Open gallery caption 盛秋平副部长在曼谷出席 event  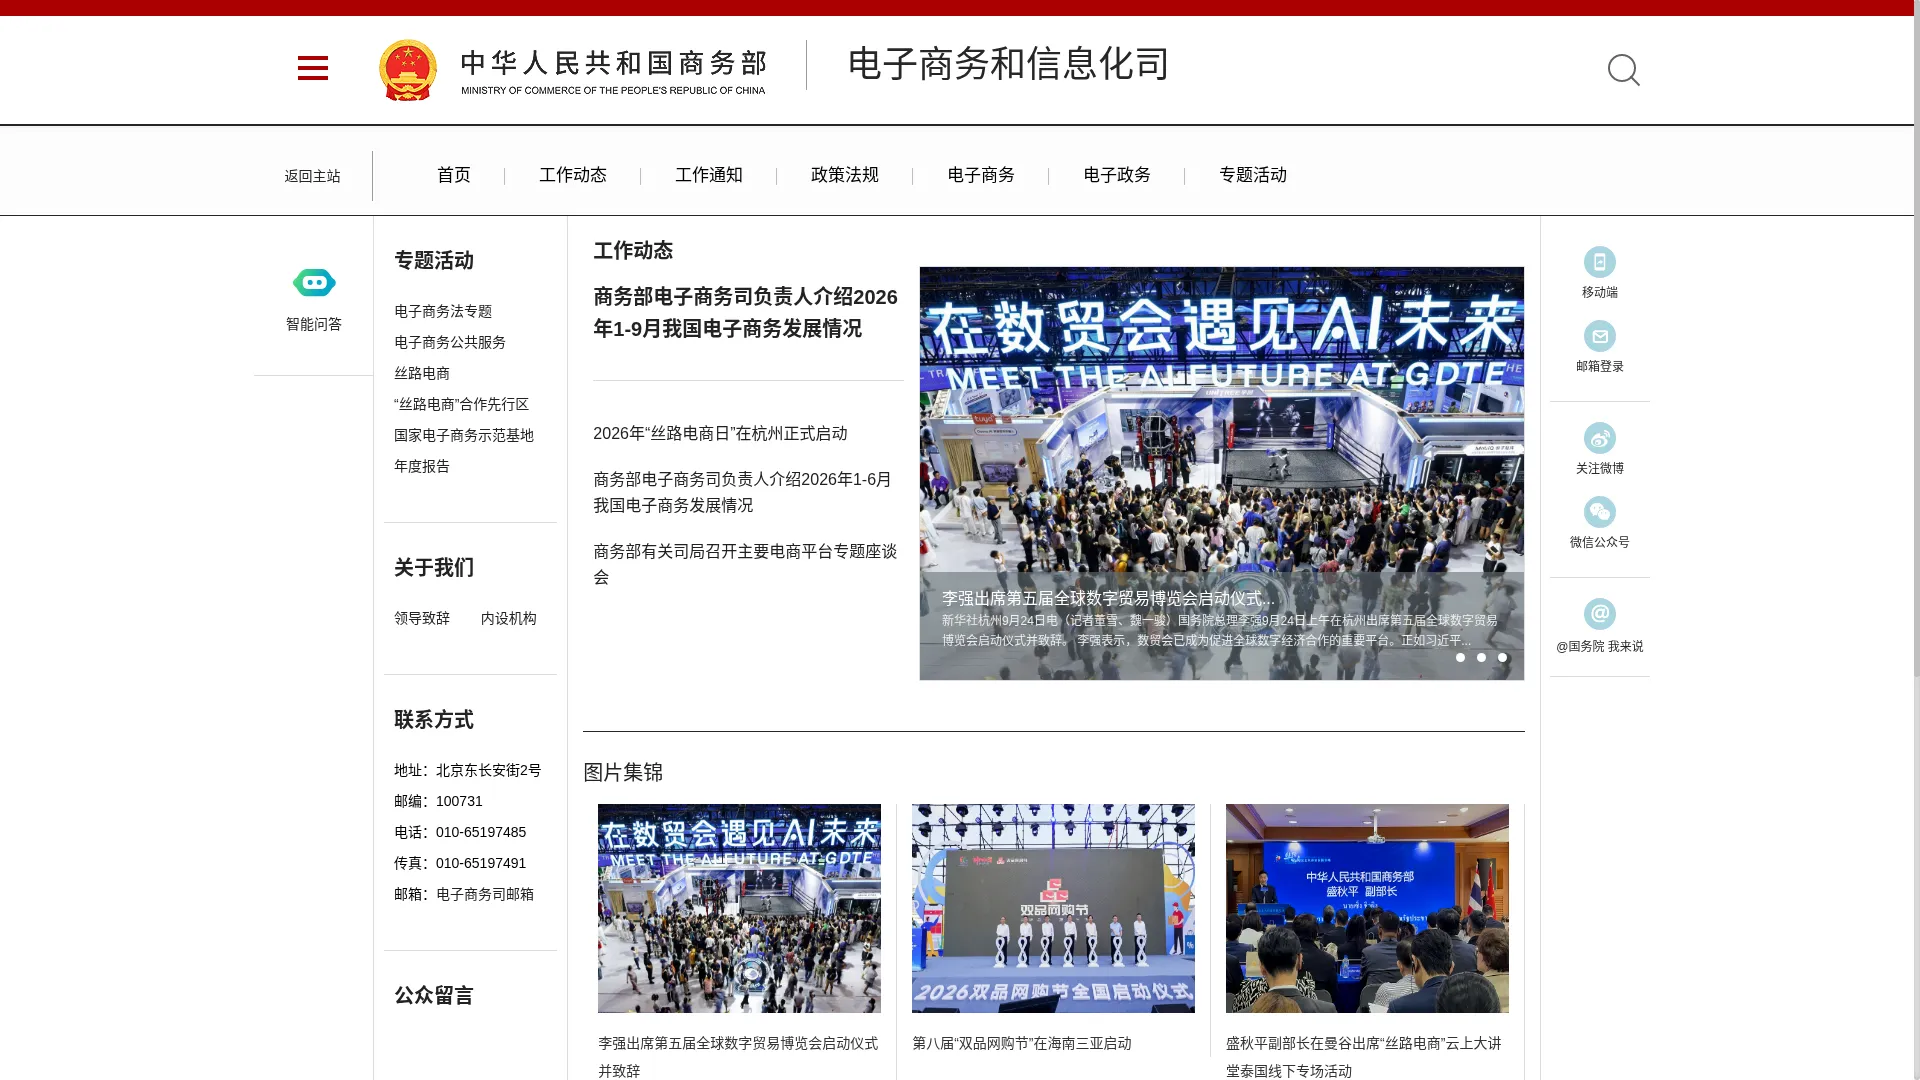pyautogui.click(x=1364, y=1057)
